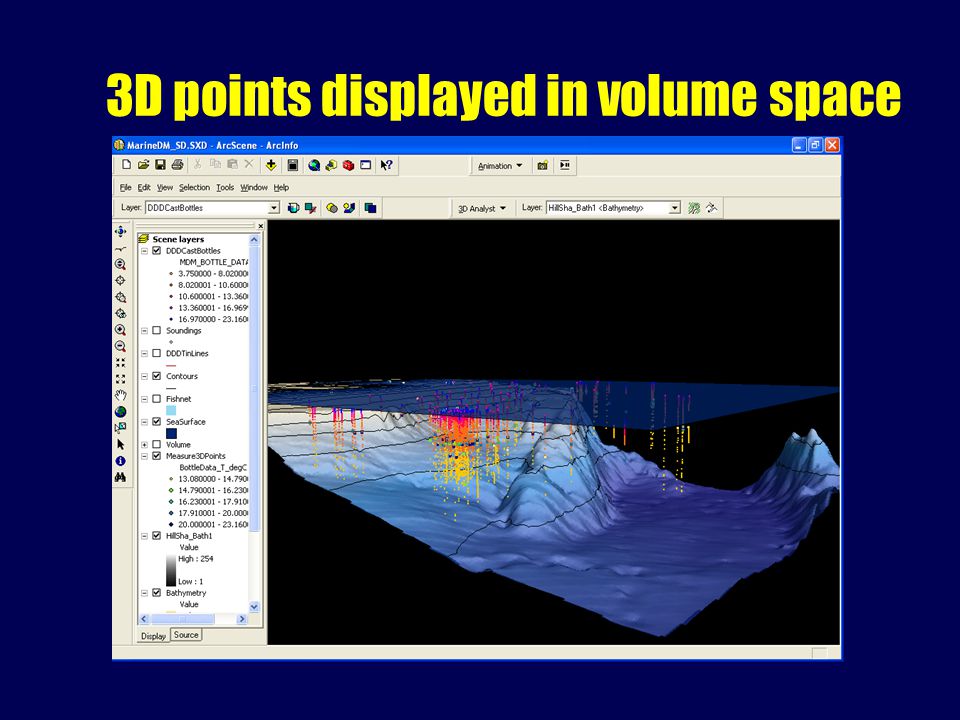Viewport: 960px width, 720px height.
Task: Collapse the Measure3DPoints tree node
Action: pyautogui.click(x=145, y=456)
